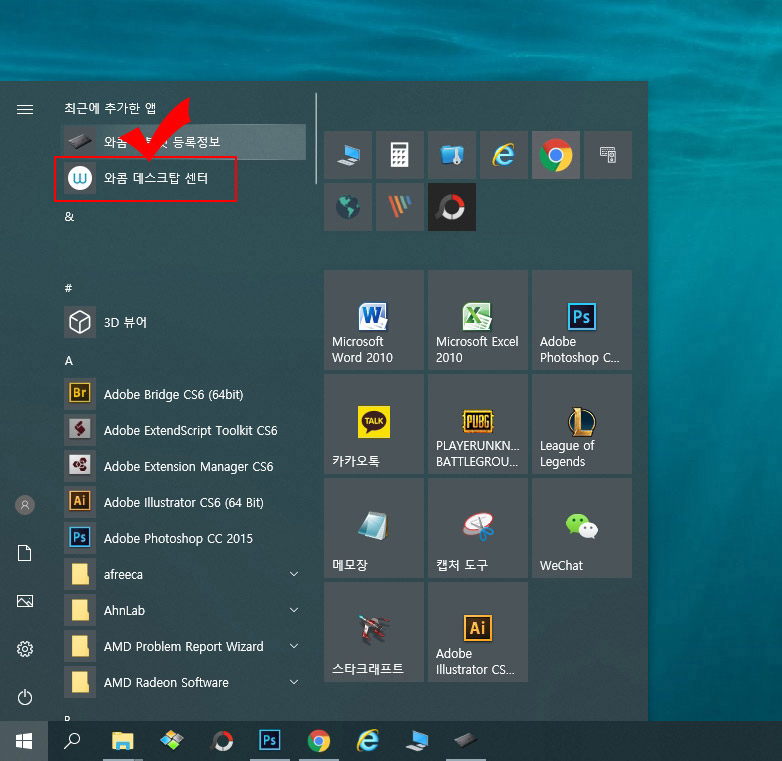
Task: Open the 카카오톡 tile
Action: [374, 424]
